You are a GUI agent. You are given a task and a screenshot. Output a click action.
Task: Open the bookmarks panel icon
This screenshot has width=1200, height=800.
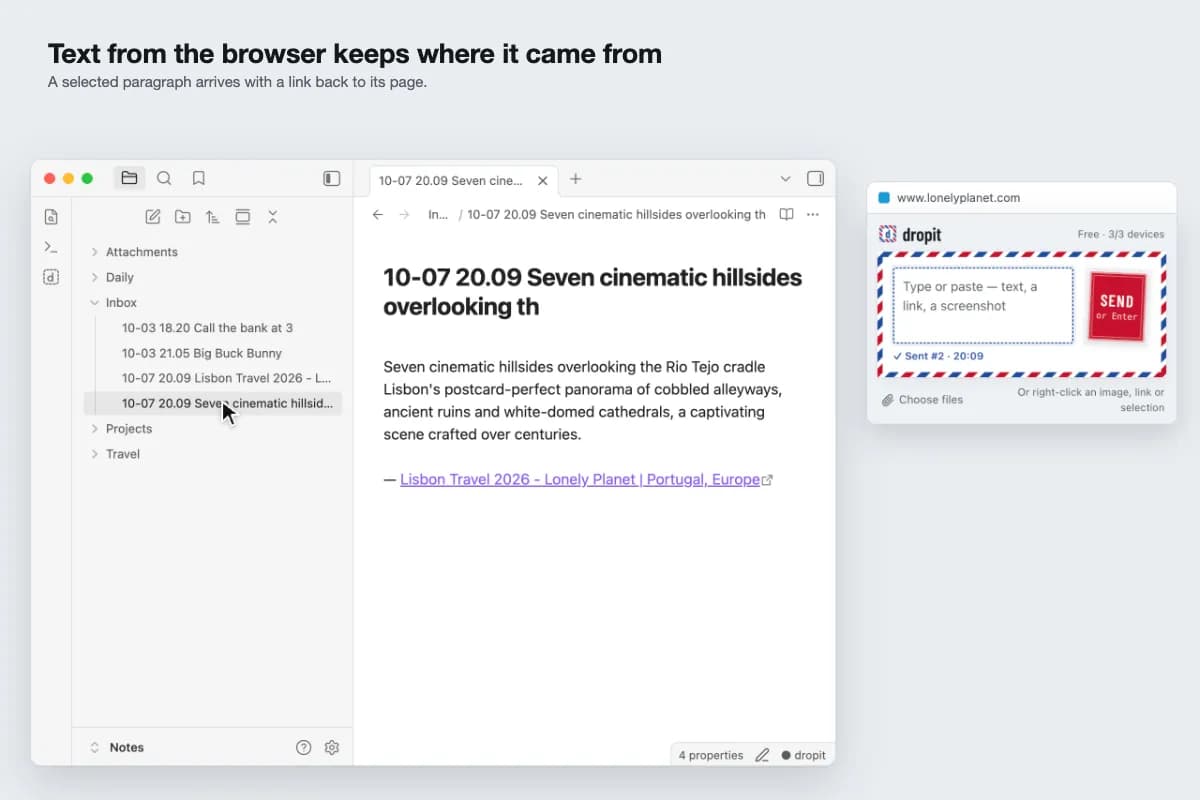(x=199, y=179)
